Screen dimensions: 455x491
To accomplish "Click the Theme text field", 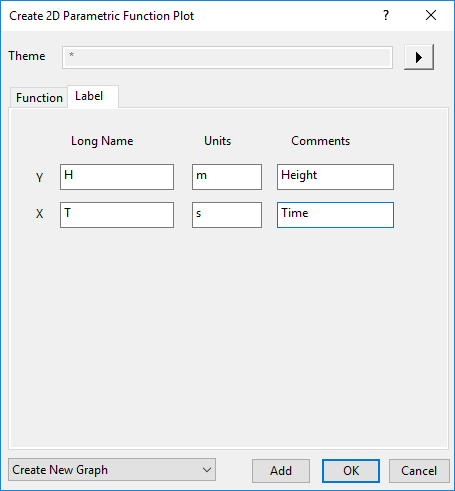I will [227, 58].
